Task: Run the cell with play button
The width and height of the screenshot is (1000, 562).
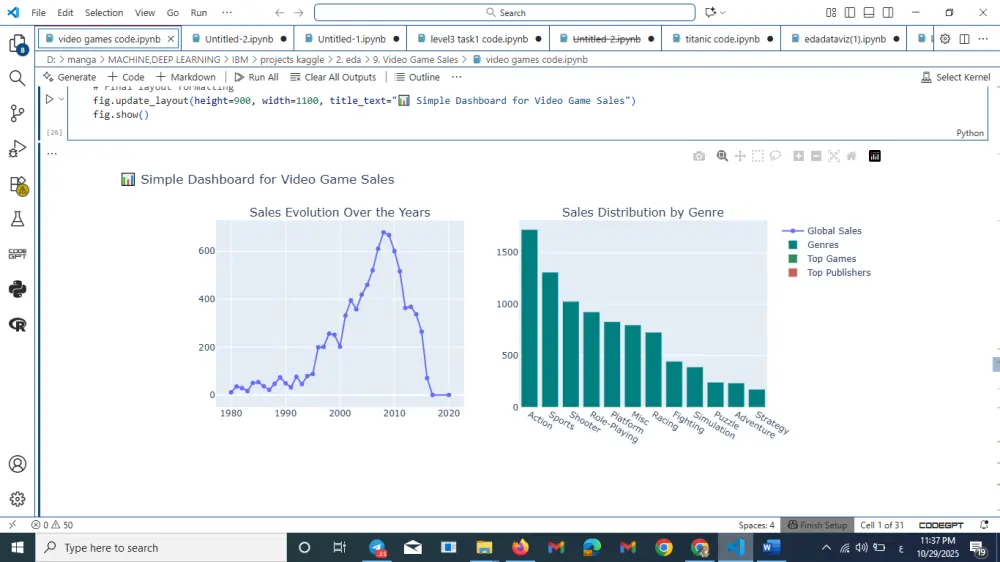Action: click(49, 100)
